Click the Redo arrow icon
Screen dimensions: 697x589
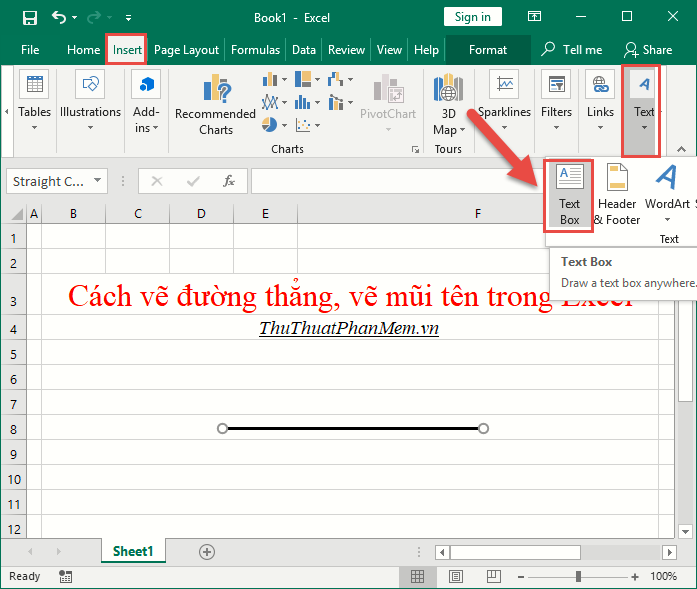click(94, 17)
